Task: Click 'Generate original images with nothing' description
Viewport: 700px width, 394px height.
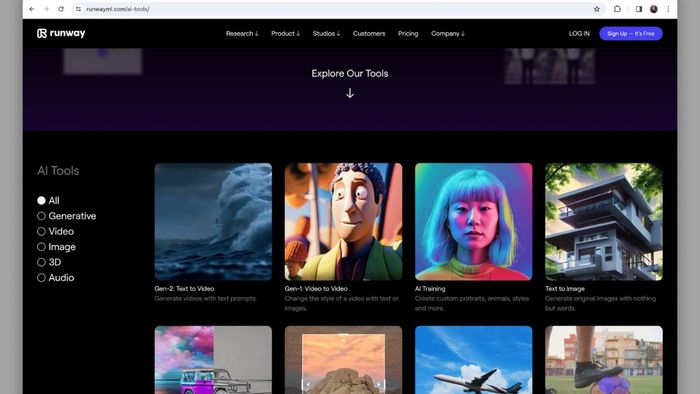Action: click(600, 303)
